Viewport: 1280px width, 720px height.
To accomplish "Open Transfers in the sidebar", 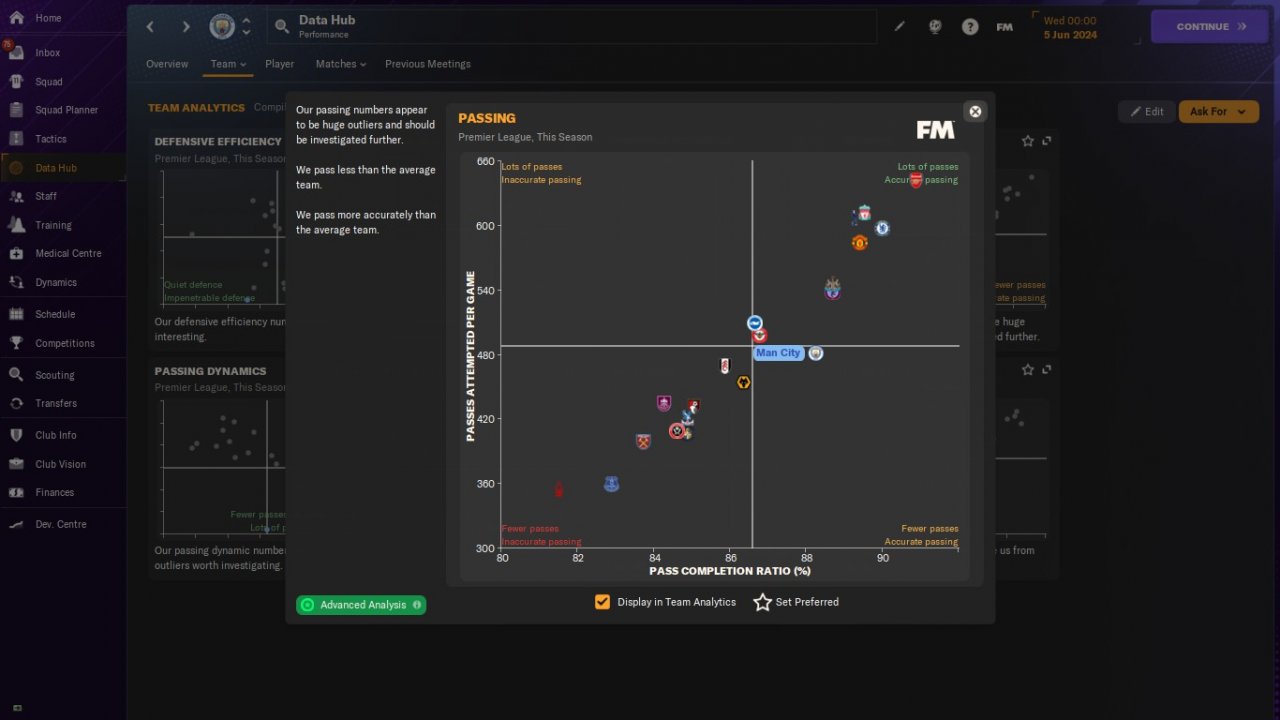I will click(63, 403).
